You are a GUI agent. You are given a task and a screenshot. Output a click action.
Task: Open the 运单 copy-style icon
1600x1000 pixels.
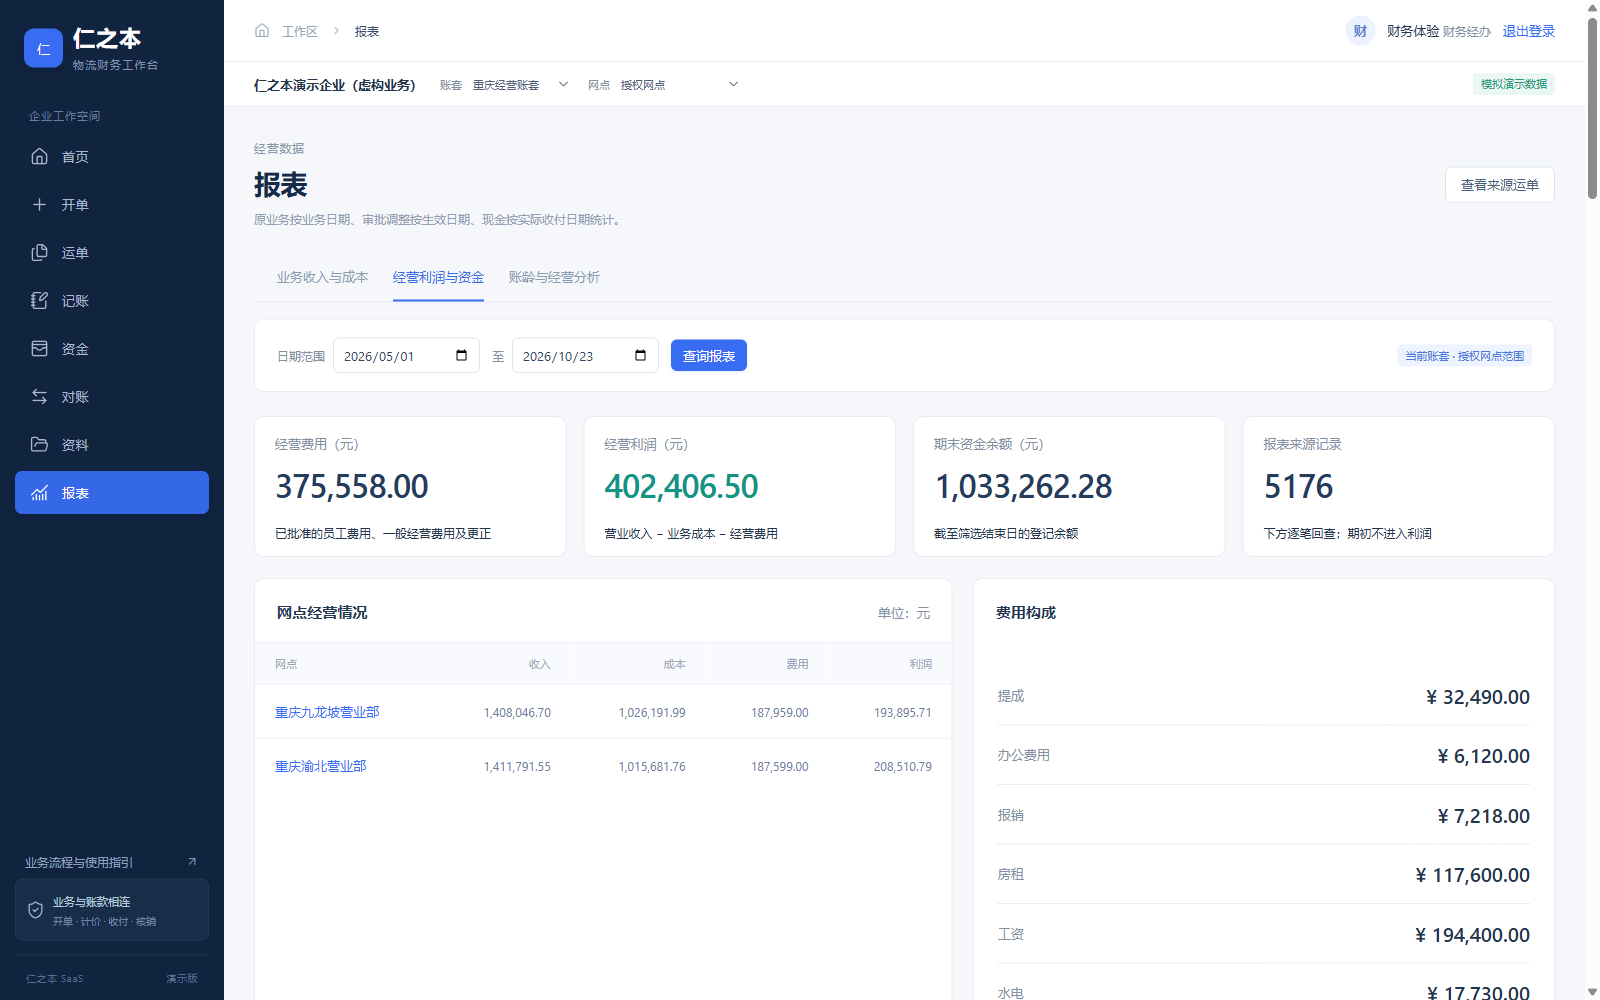(x=40, y=252)
